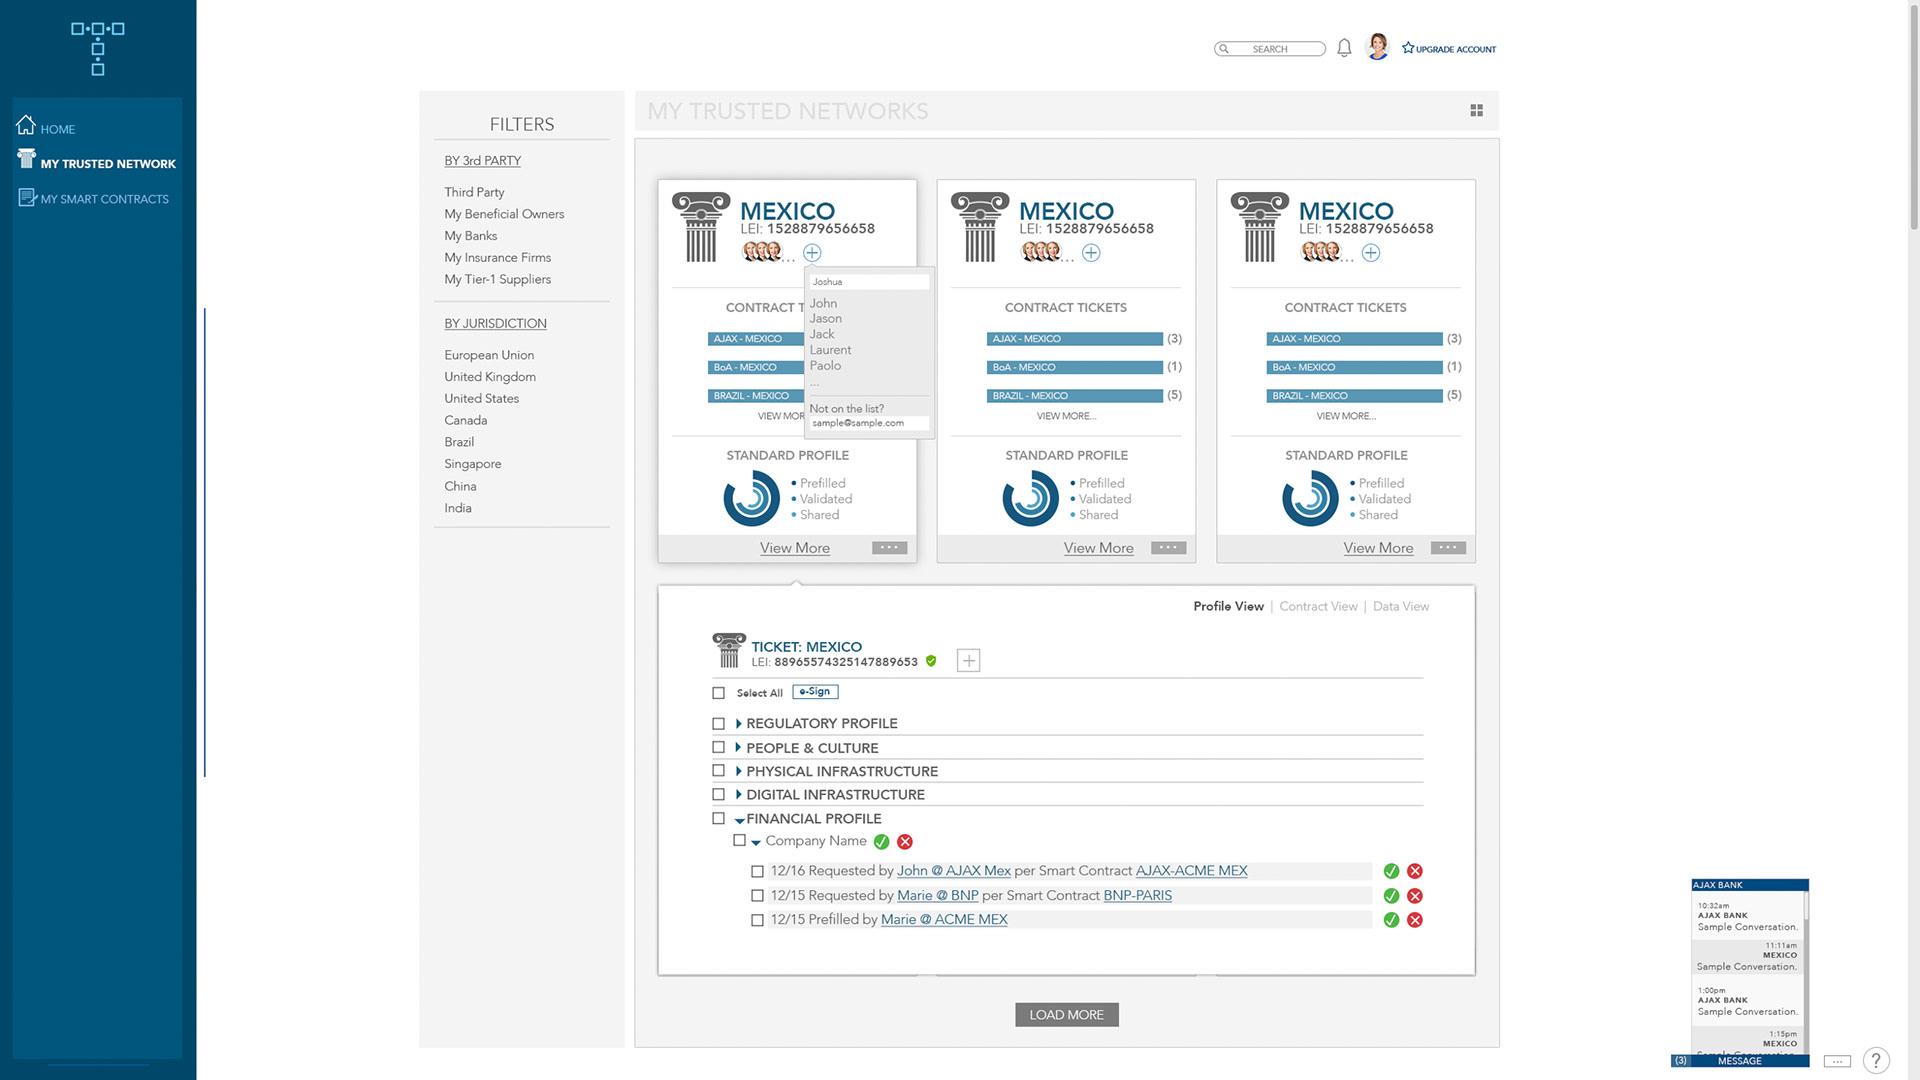Image resolution: width=1920 pixels, height=1080 pixels.
Task: Open the user avatar profile picture
Action: click(x=1377, y=47)
